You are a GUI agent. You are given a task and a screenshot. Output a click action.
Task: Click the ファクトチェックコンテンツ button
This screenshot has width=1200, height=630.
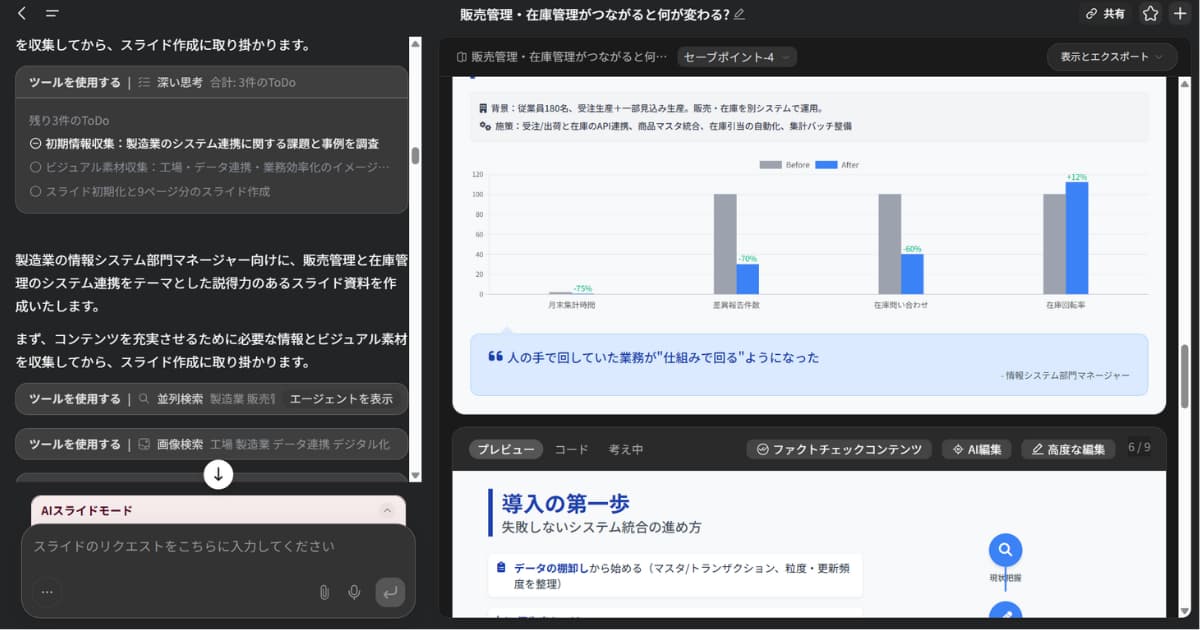coord(839,449)
